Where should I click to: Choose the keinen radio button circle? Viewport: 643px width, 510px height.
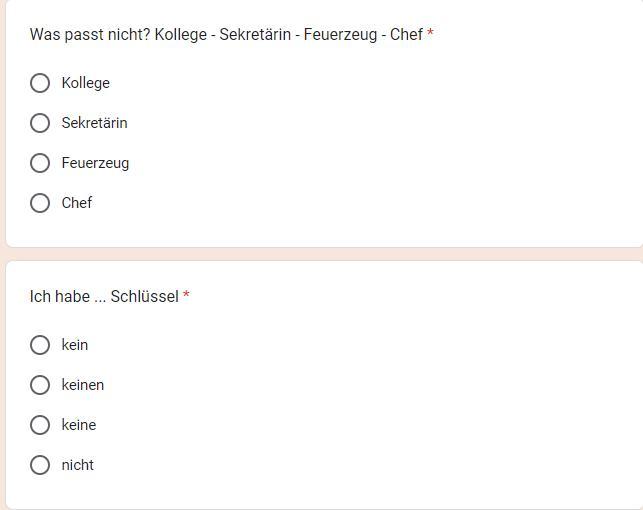(x=40, y=385)
